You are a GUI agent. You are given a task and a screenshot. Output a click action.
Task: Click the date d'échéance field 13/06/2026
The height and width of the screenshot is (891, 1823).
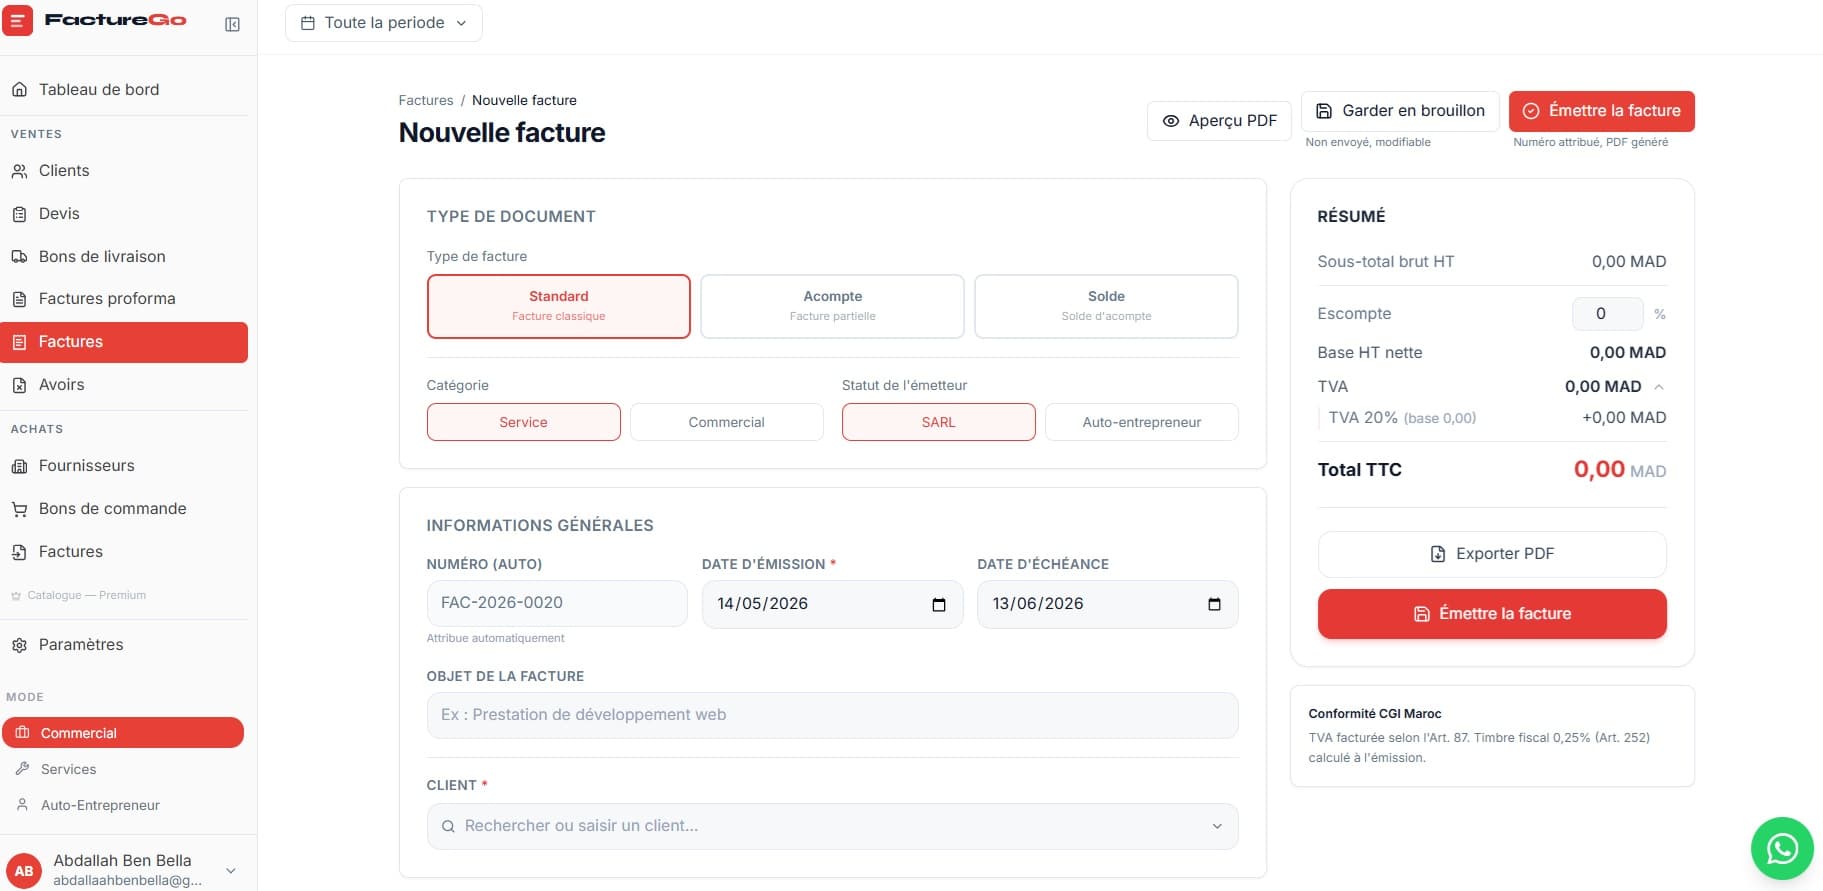tap(1107, 604)
